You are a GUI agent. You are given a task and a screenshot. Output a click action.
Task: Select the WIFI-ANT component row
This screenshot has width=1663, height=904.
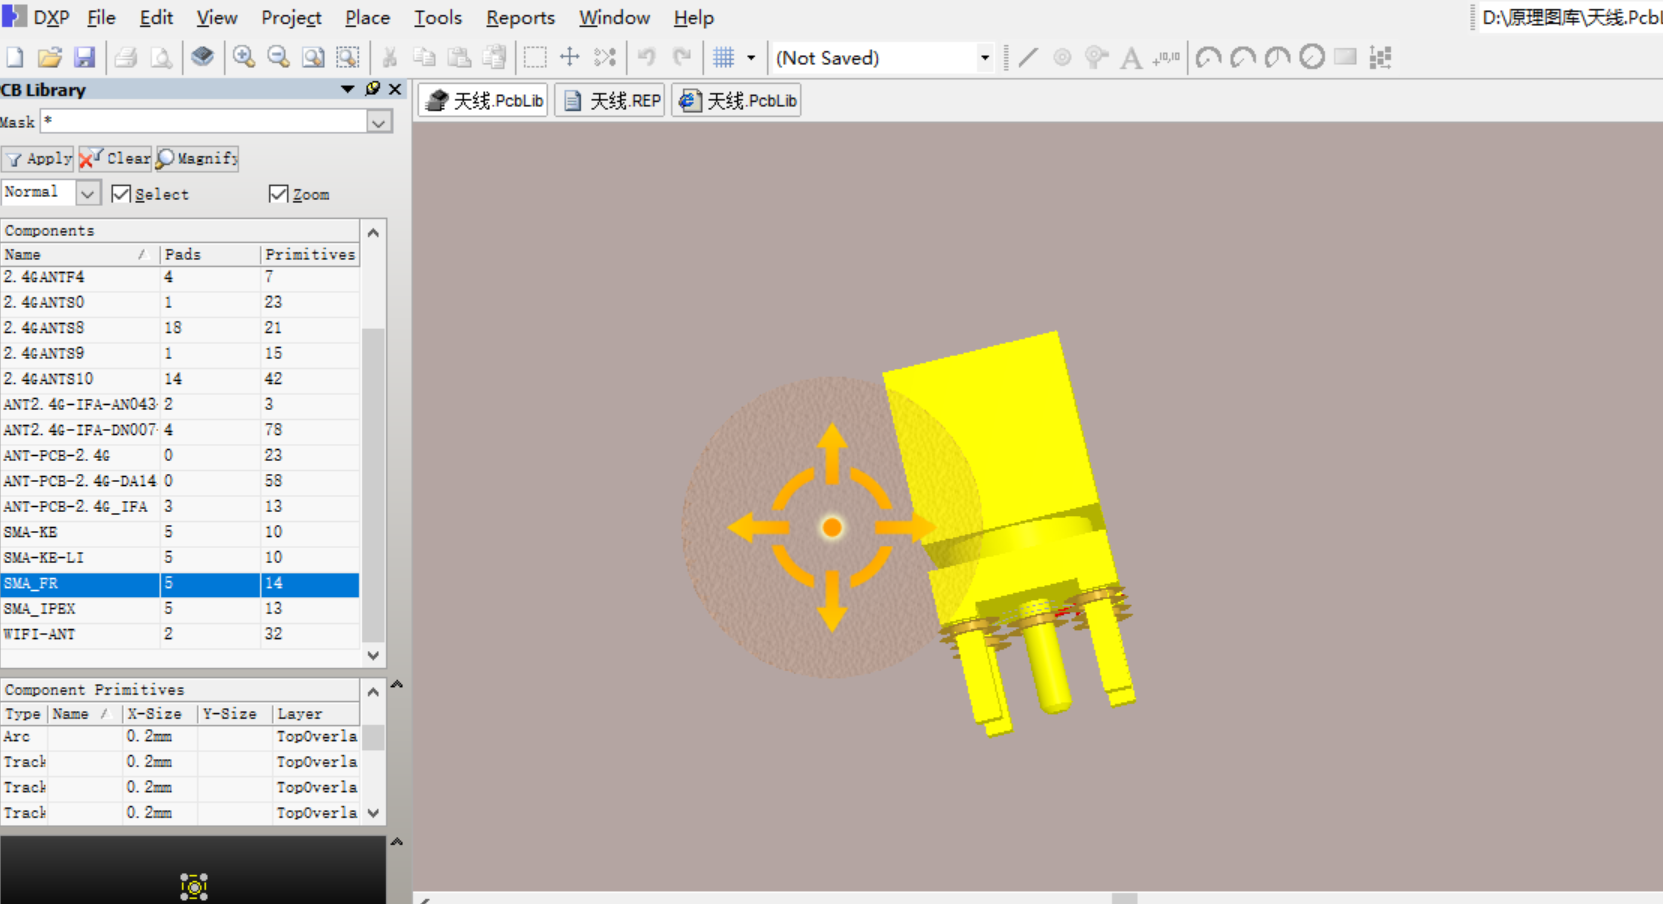180,634
